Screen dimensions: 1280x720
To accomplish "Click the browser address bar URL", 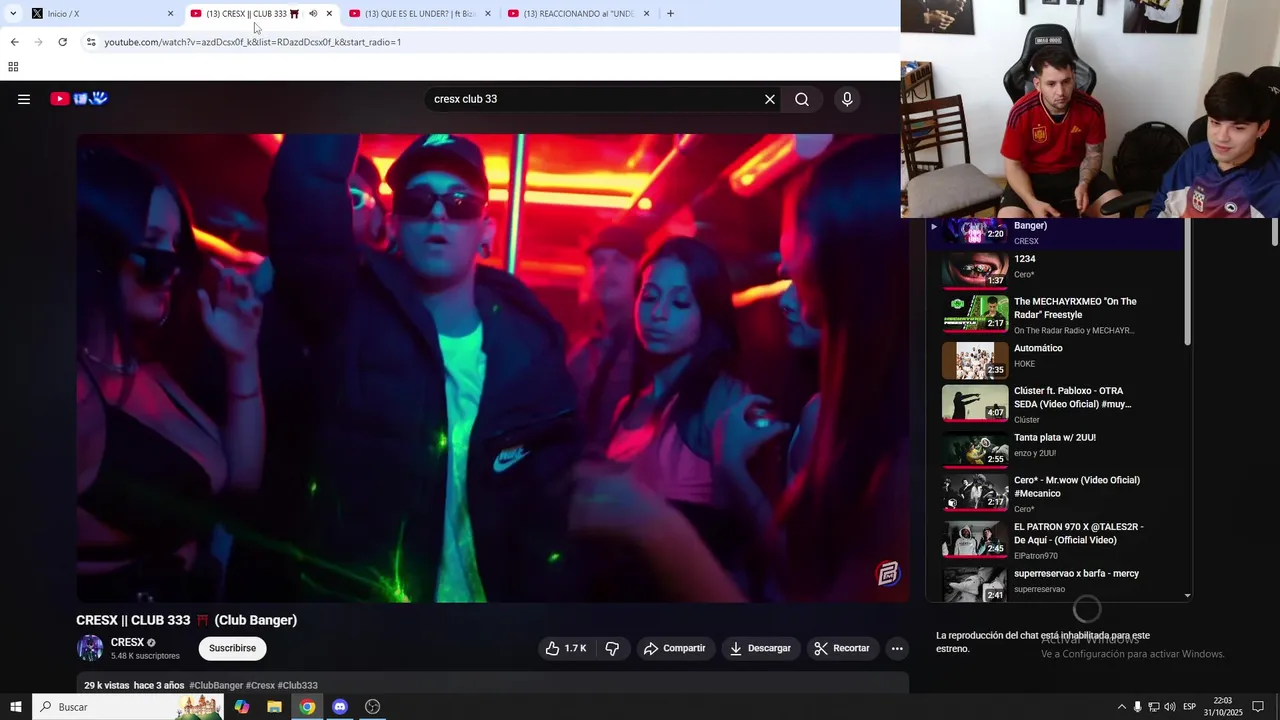I will (x=252, y=42).
